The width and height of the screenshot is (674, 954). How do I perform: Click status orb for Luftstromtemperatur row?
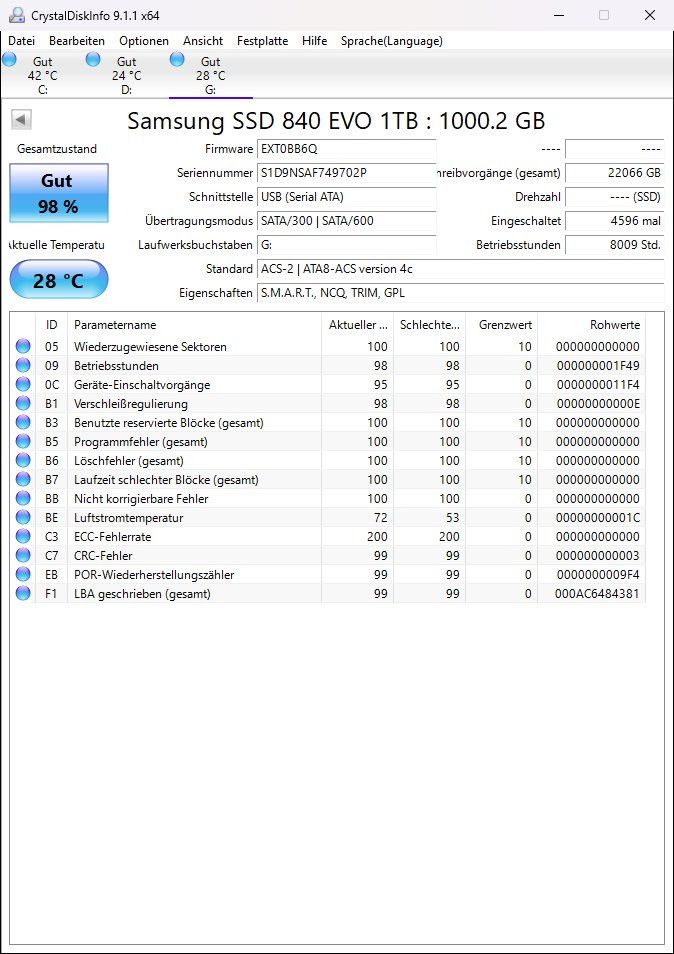pos(23,518)
